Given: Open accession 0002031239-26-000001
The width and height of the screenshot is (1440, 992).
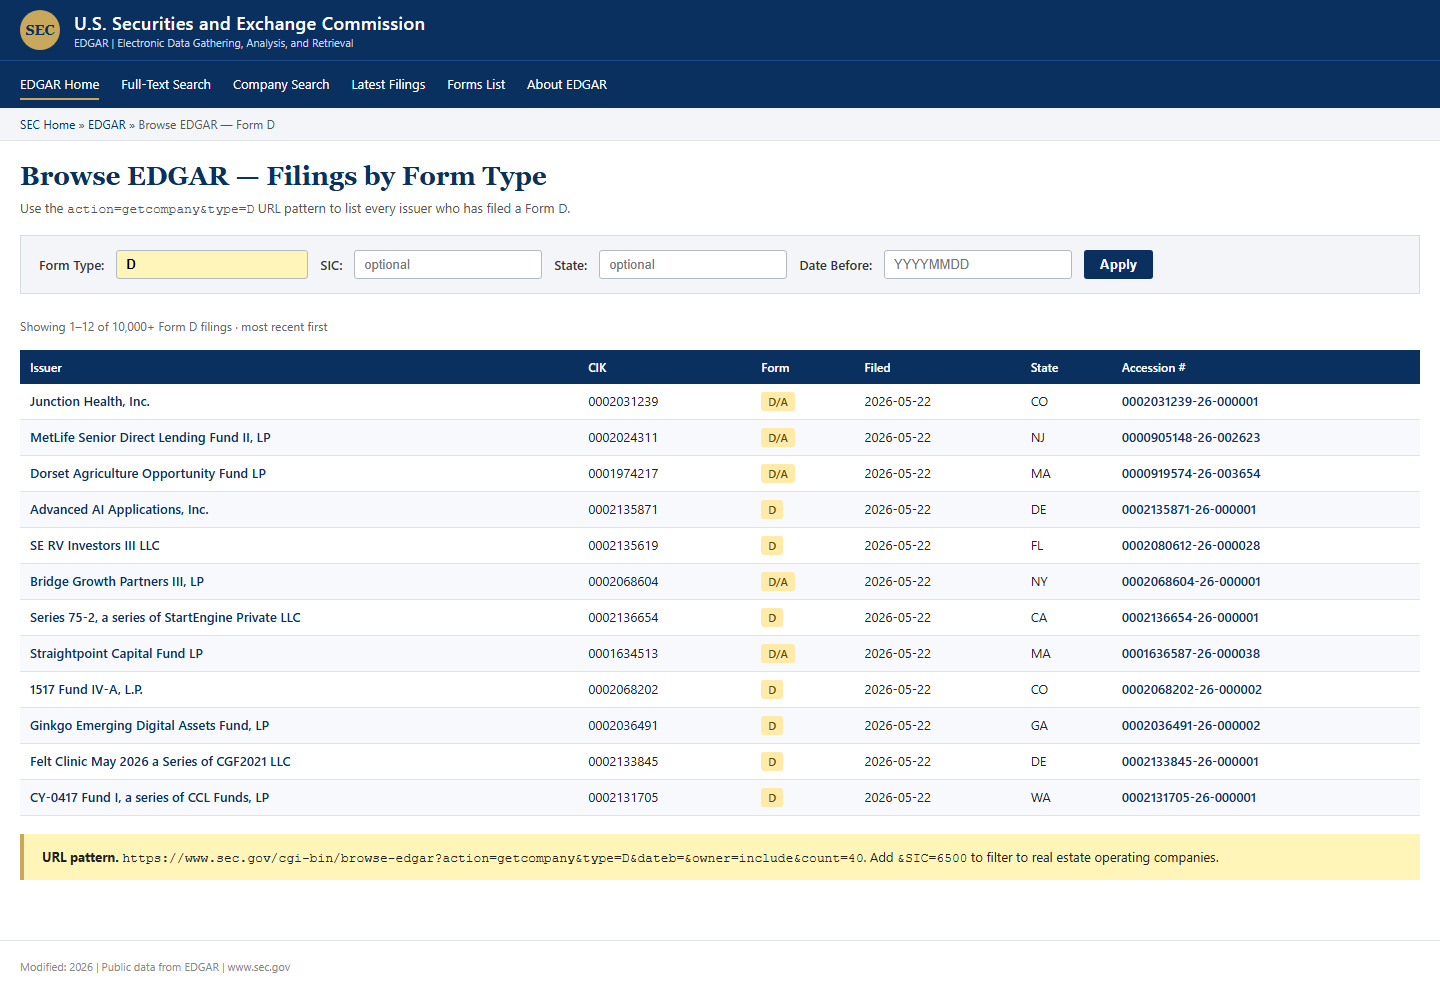Looking at the screenshot, I should point(1190,402).
